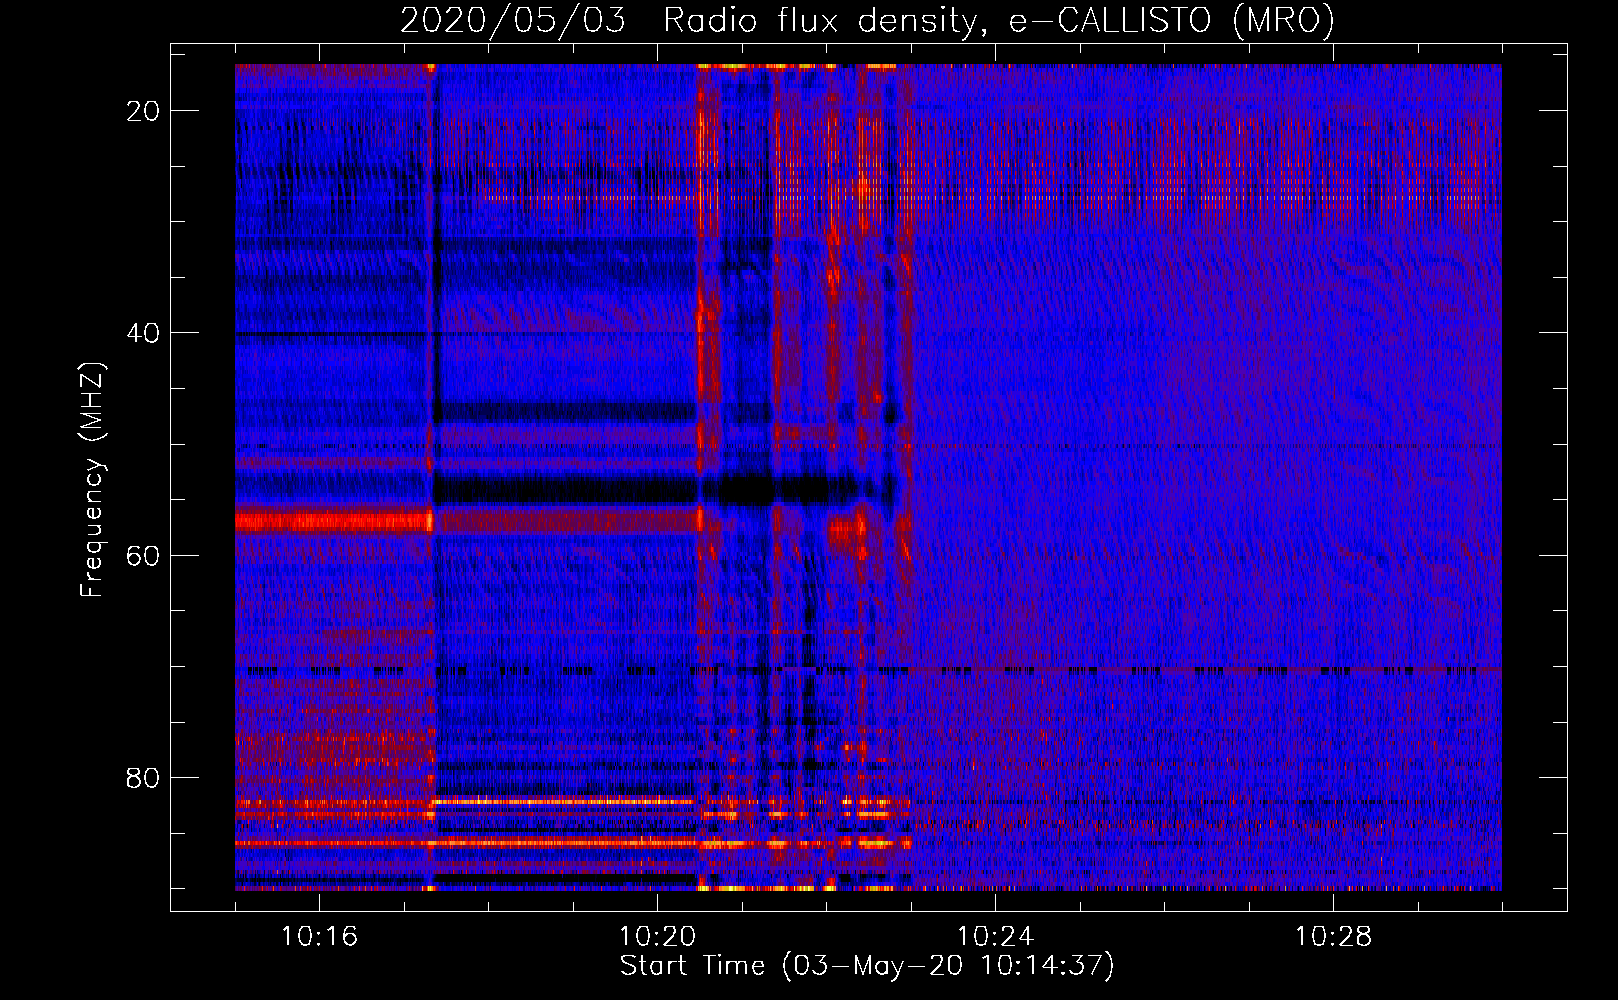Click the time tick label '10:24'
This screenshot has width=1618, height=1000.
pos(995,936)
